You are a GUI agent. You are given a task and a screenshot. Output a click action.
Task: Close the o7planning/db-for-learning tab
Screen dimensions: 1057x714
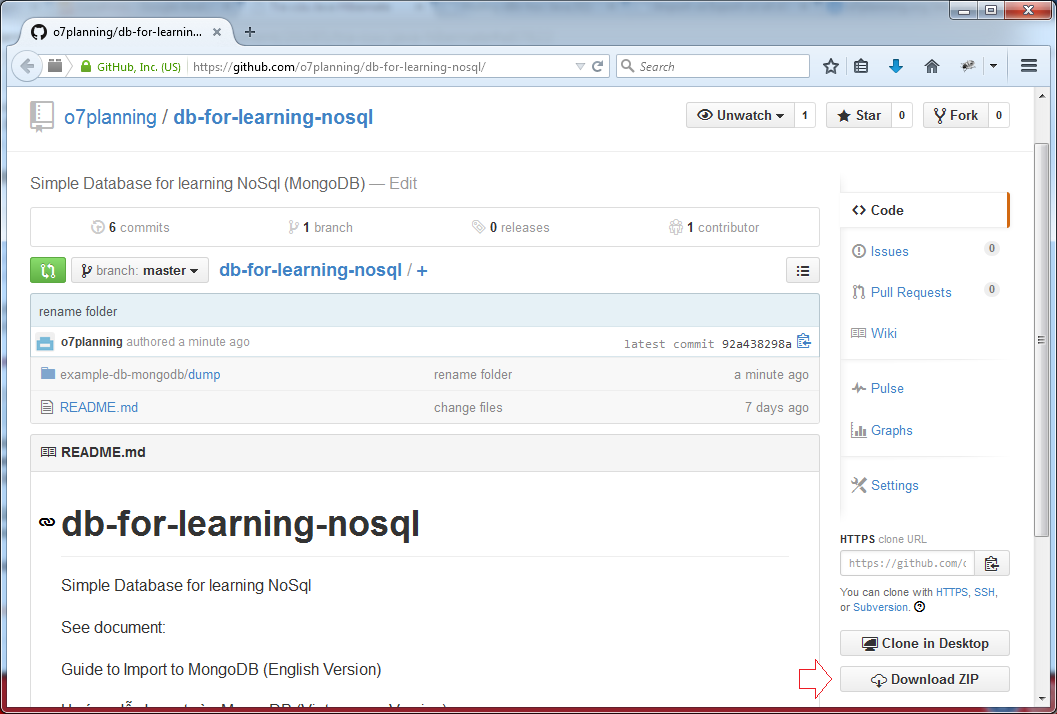pos(217,32)
